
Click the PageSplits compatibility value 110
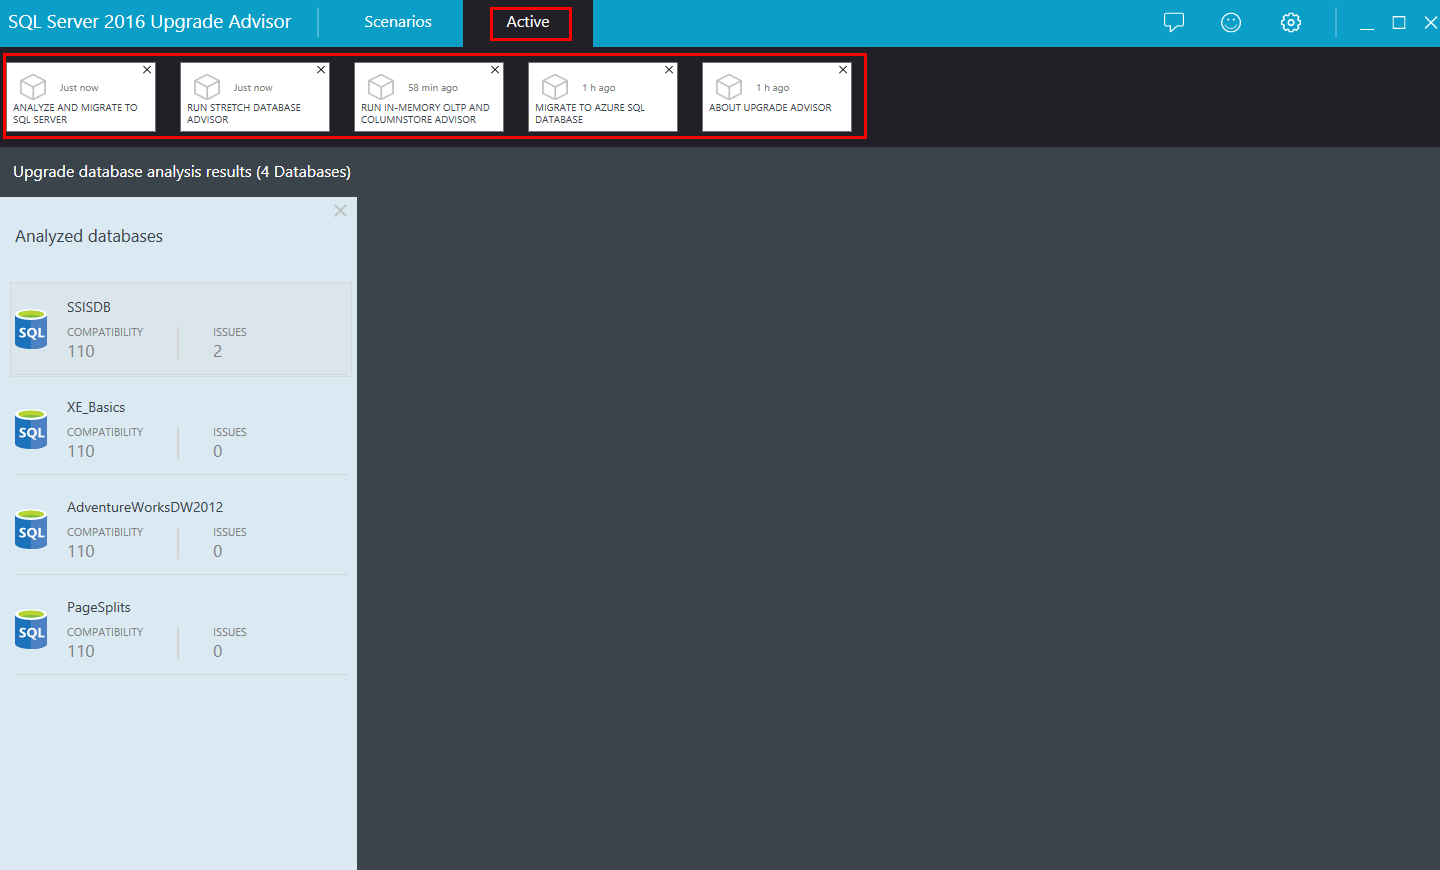(81, 651)
